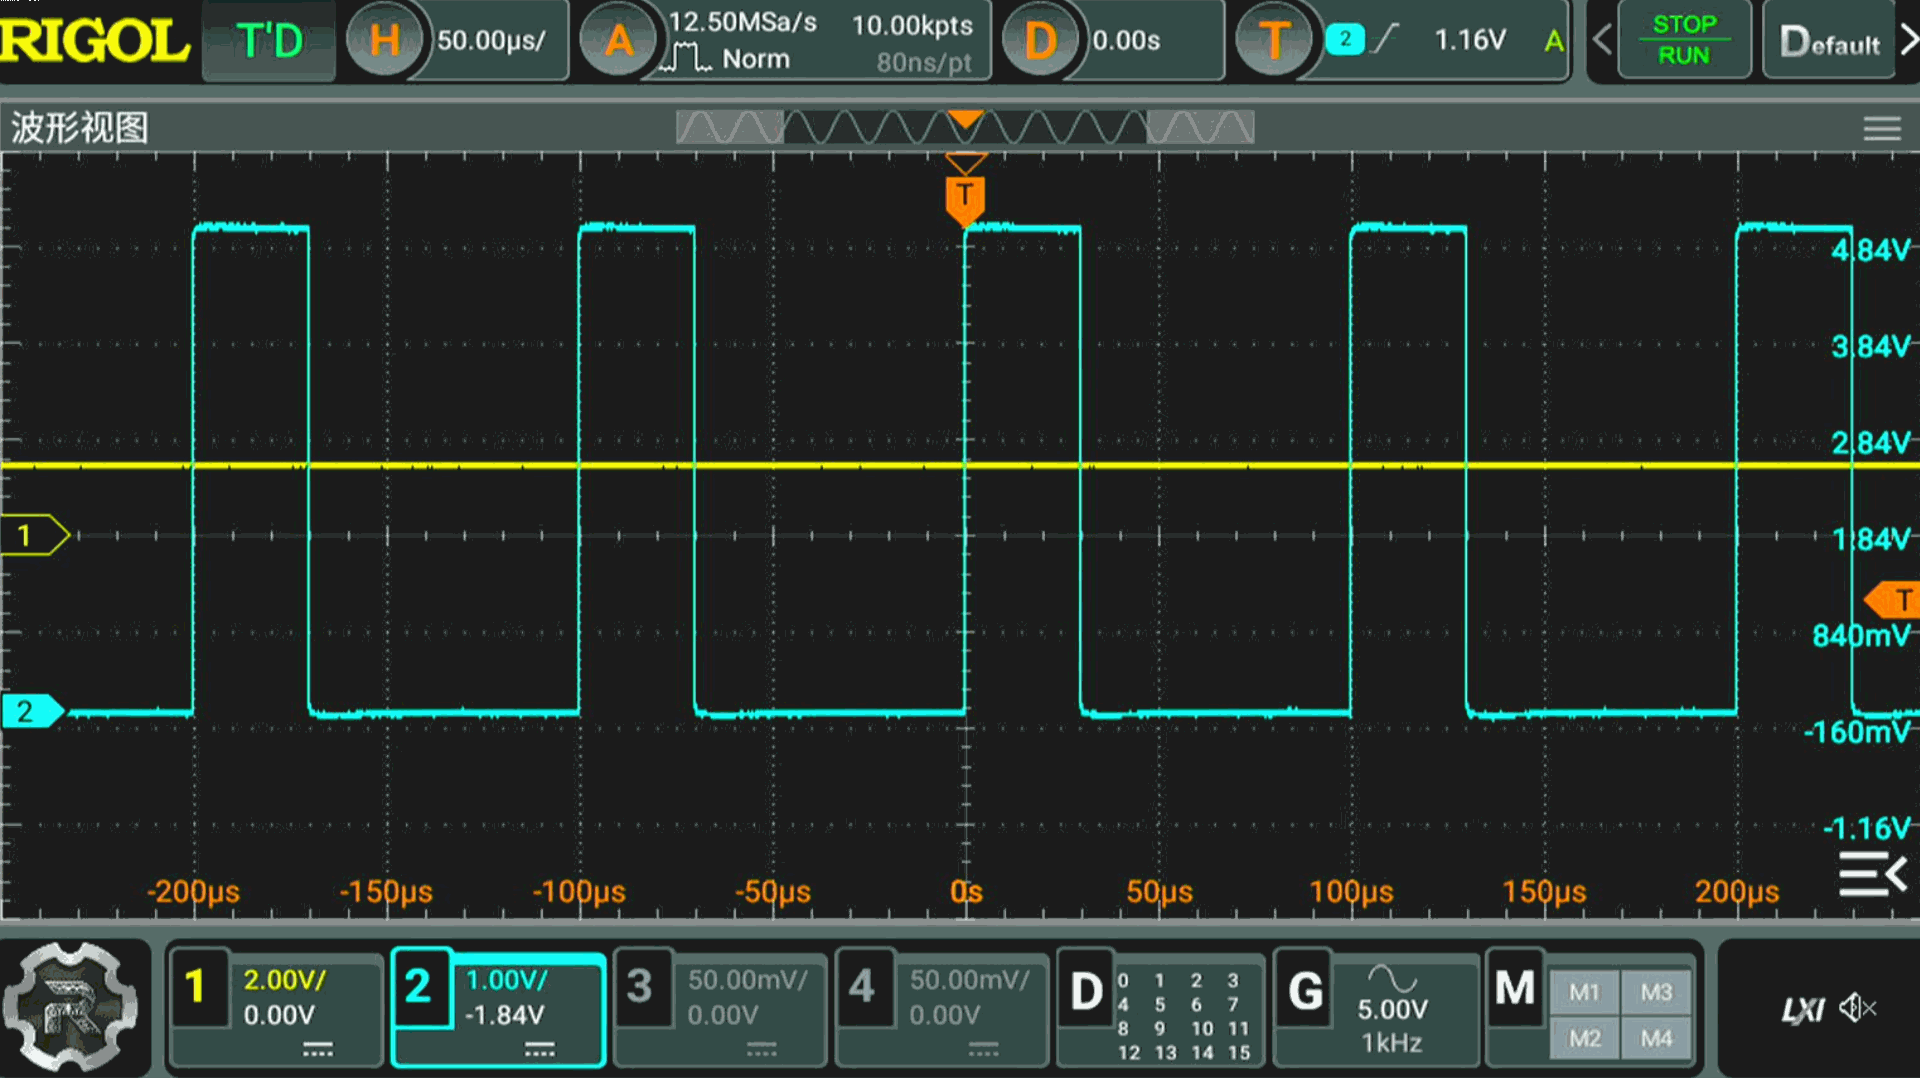Image resolution: width=1920 pixels, height=1078 pixels.
Task: Click the waveform memory overview bar
Action: (965, 127)
